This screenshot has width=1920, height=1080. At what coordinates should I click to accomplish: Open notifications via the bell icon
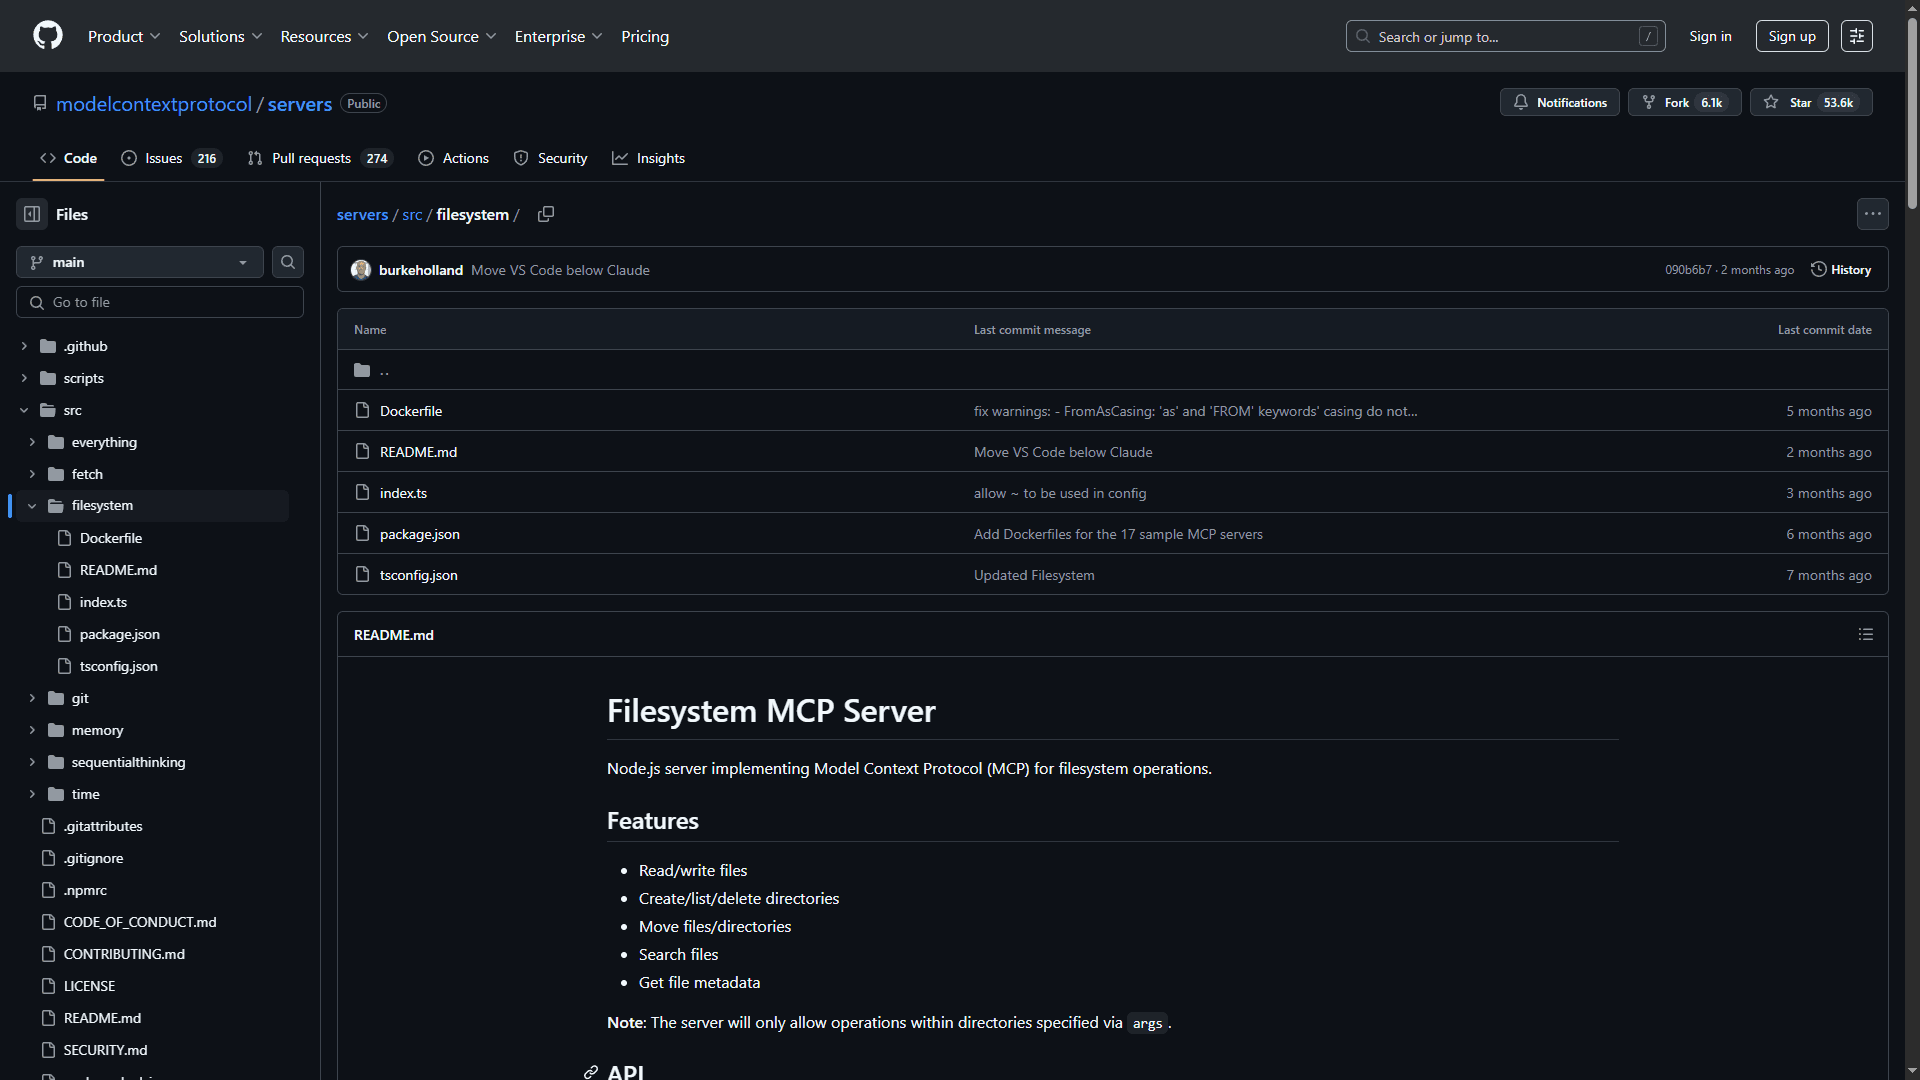pyautogui.click(x=1521, y=102)
